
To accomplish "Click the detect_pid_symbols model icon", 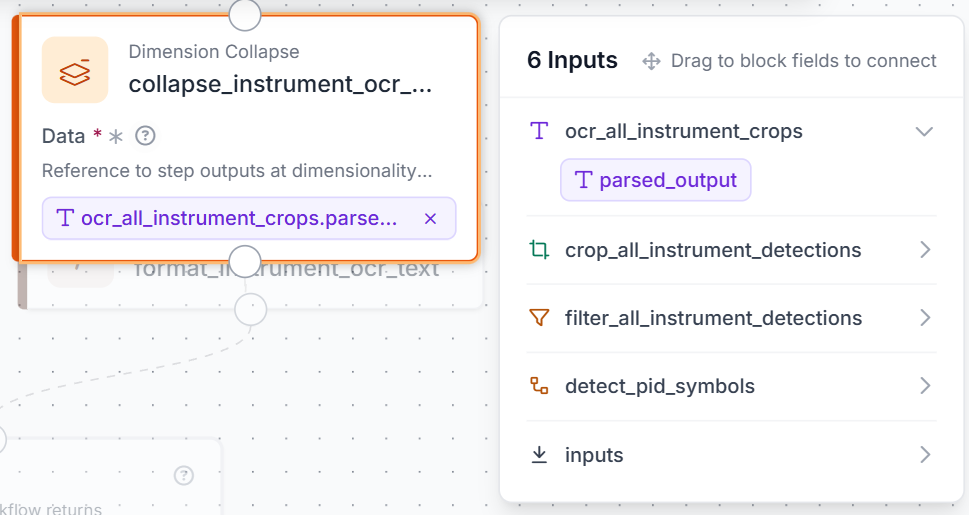I will click(x=539, y=386).
